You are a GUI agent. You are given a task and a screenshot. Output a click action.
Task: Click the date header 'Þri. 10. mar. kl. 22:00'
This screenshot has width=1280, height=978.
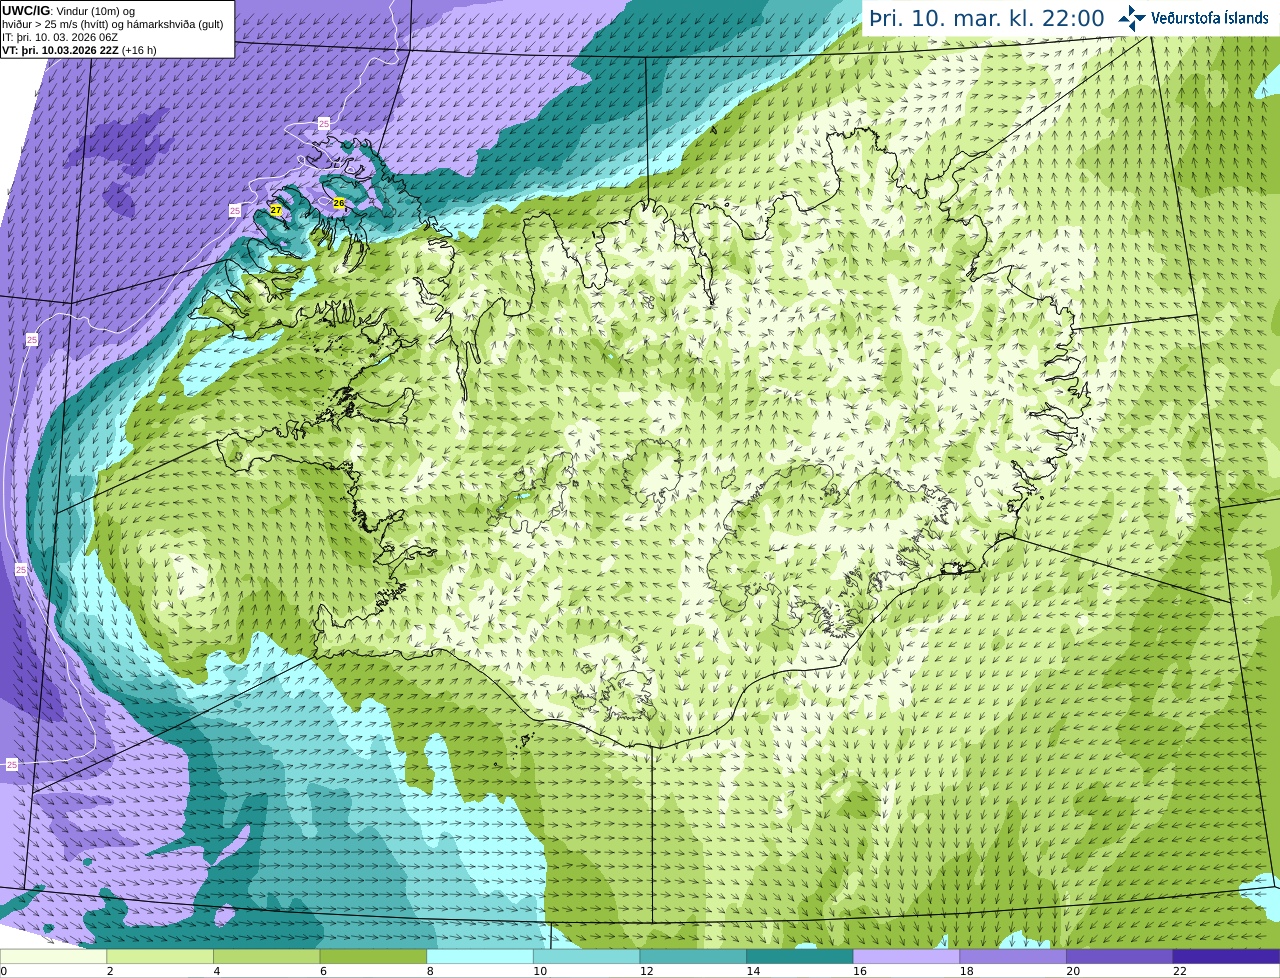[986, 18]
